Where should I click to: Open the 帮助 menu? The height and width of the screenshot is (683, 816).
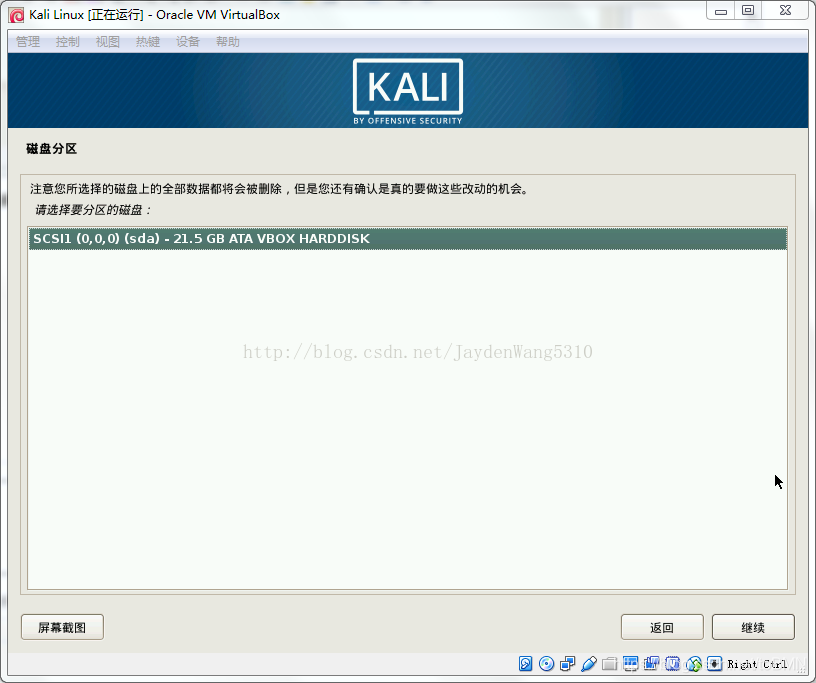point(228,42)
